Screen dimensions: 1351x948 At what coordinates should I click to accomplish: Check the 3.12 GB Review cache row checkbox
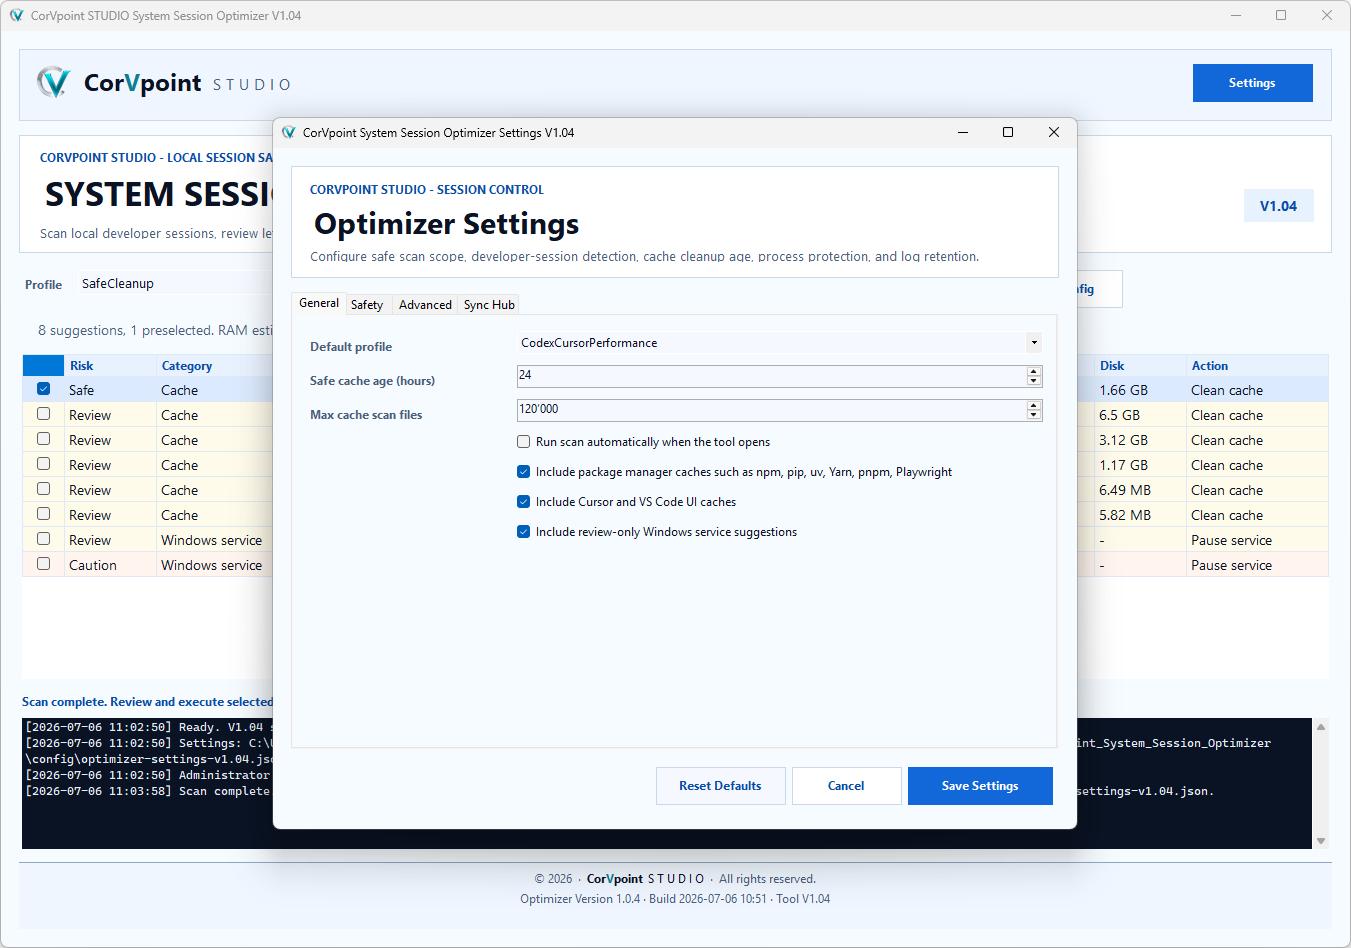pyautogui.click(x=43, y=439)
